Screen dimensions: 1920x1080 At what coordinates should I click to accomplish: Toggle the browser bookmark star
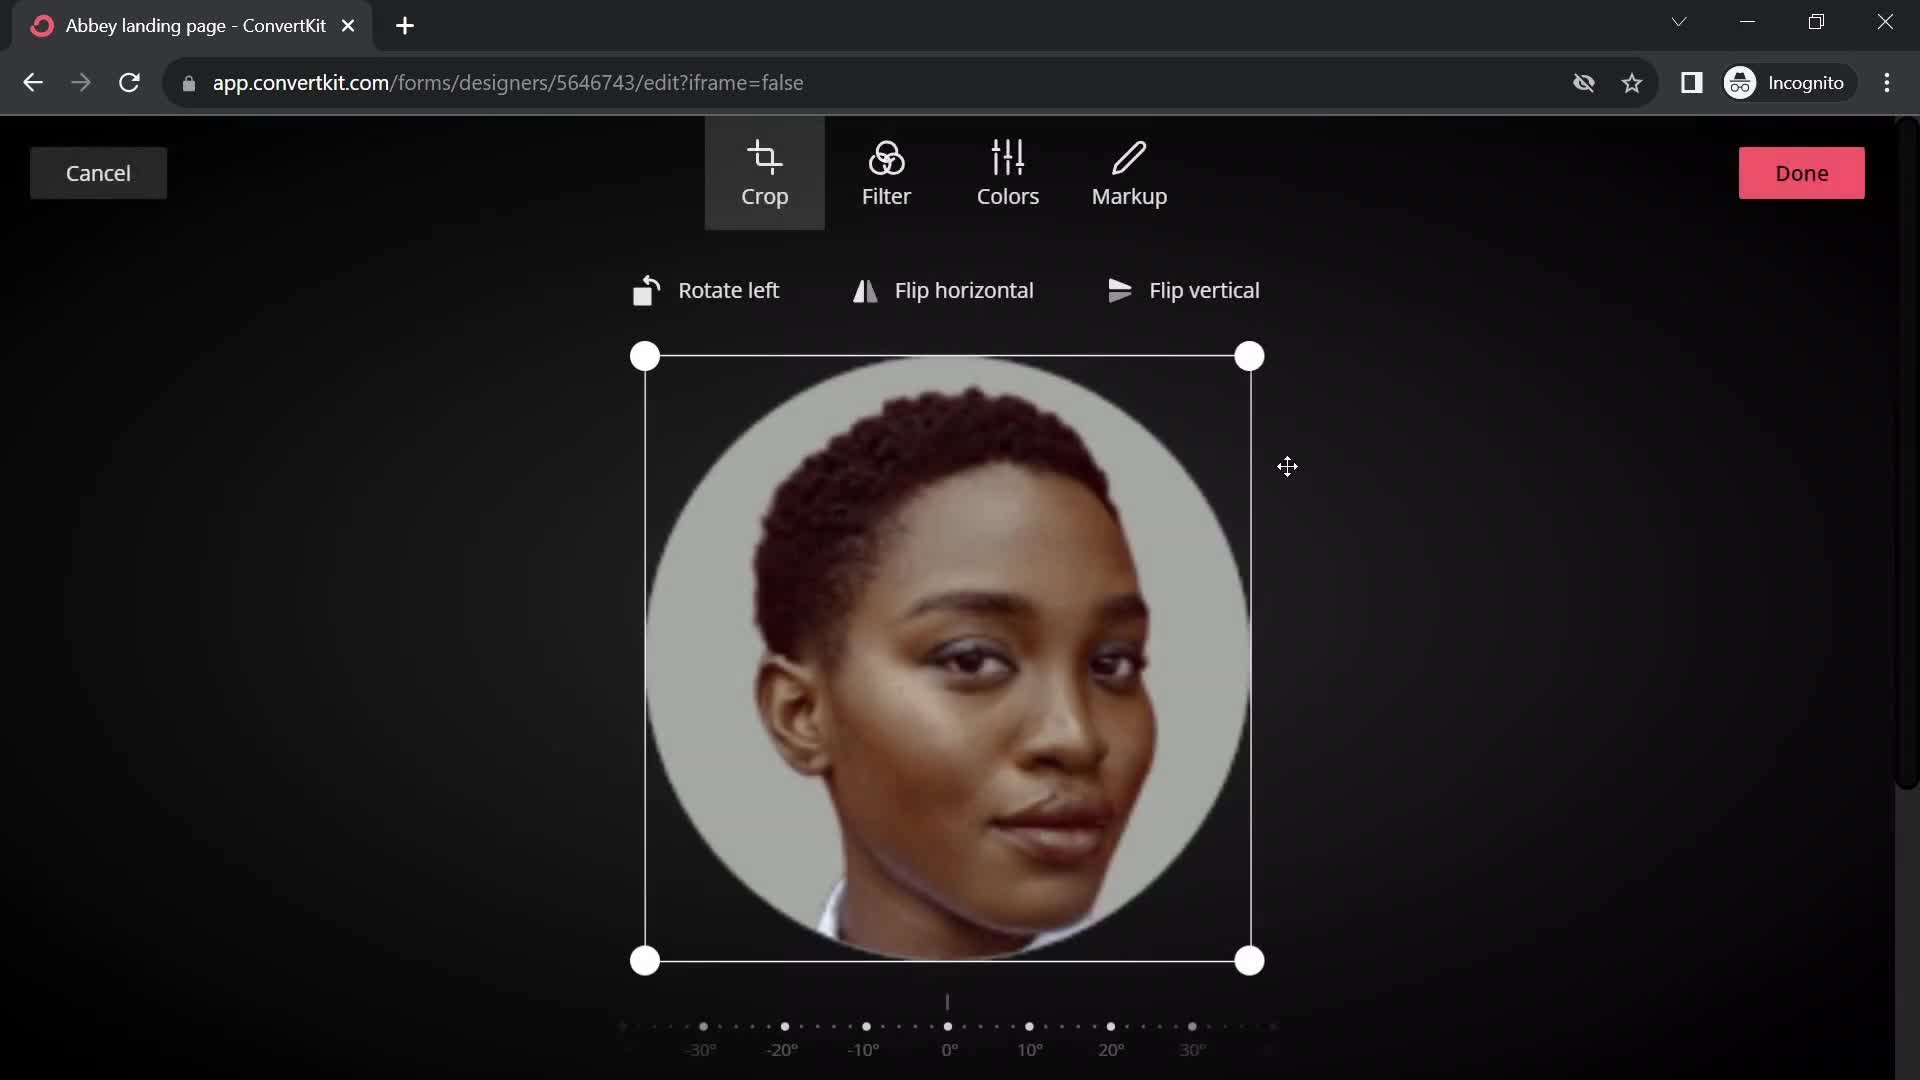click(x=1633, y=82)
